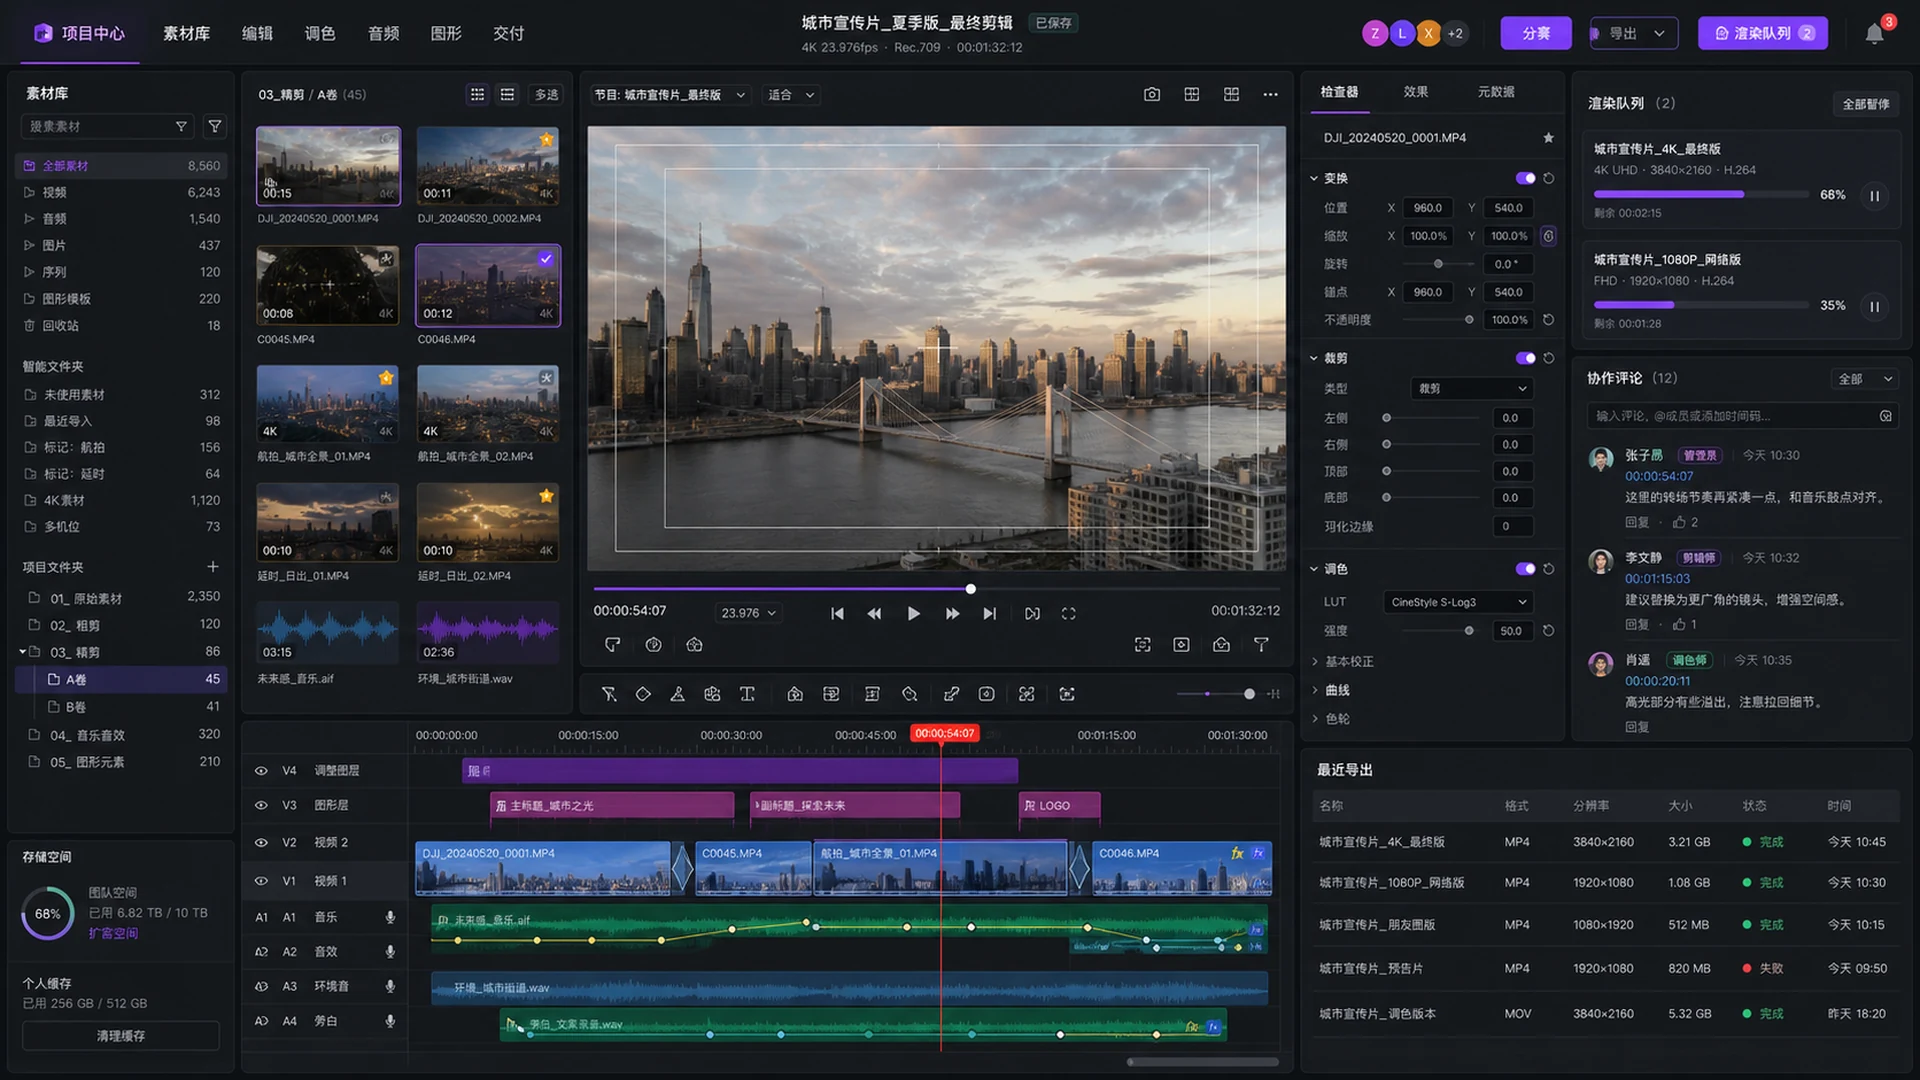Hide the V4 调整图层 track

[x=261, y=771]
